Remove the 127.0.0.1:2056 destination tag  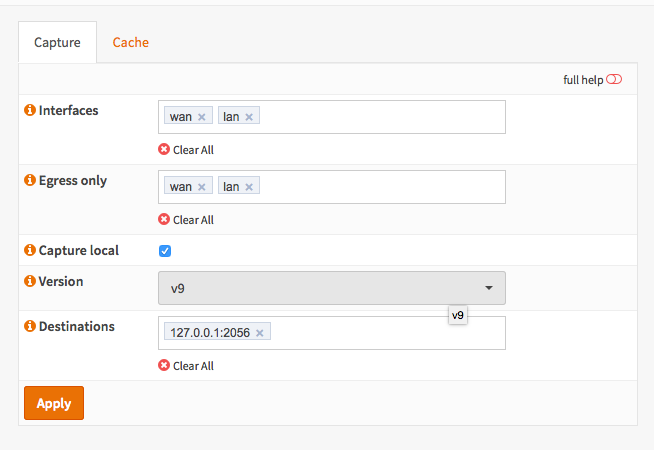click(x=260, y=333)
